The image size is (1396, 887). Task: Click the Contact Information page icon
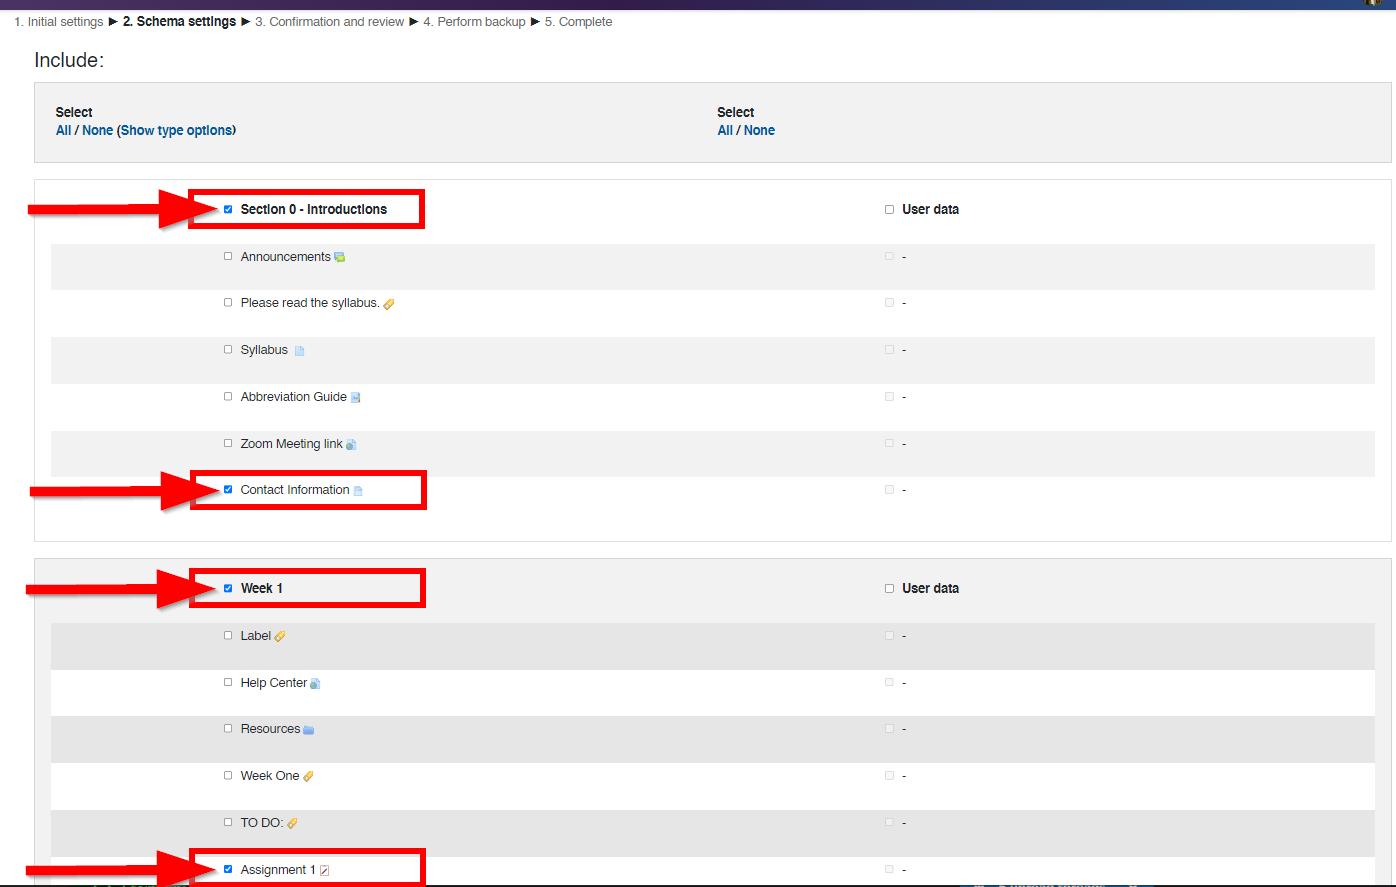[x=358, y=491]
